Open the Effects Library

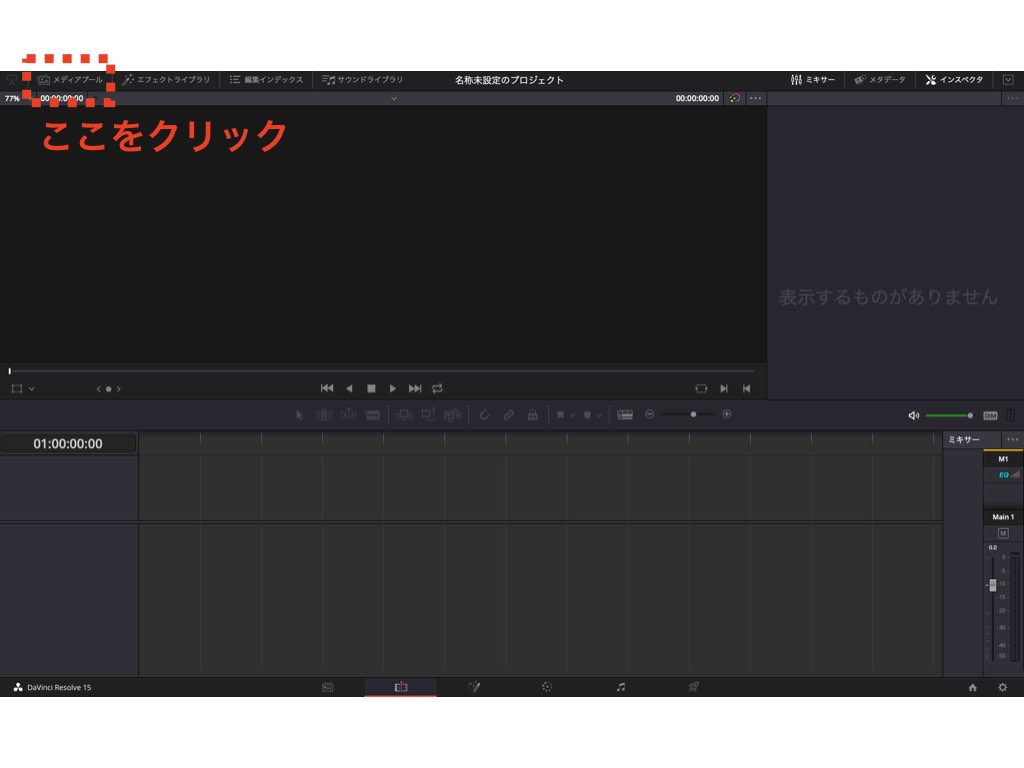tap(165, 80)
